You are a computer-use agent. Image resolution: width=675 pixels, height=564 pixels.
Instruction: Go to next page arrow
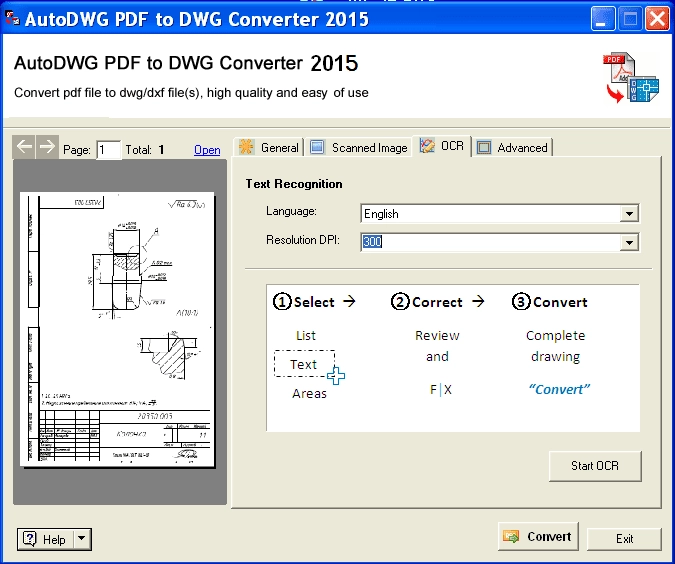(47, 147)
